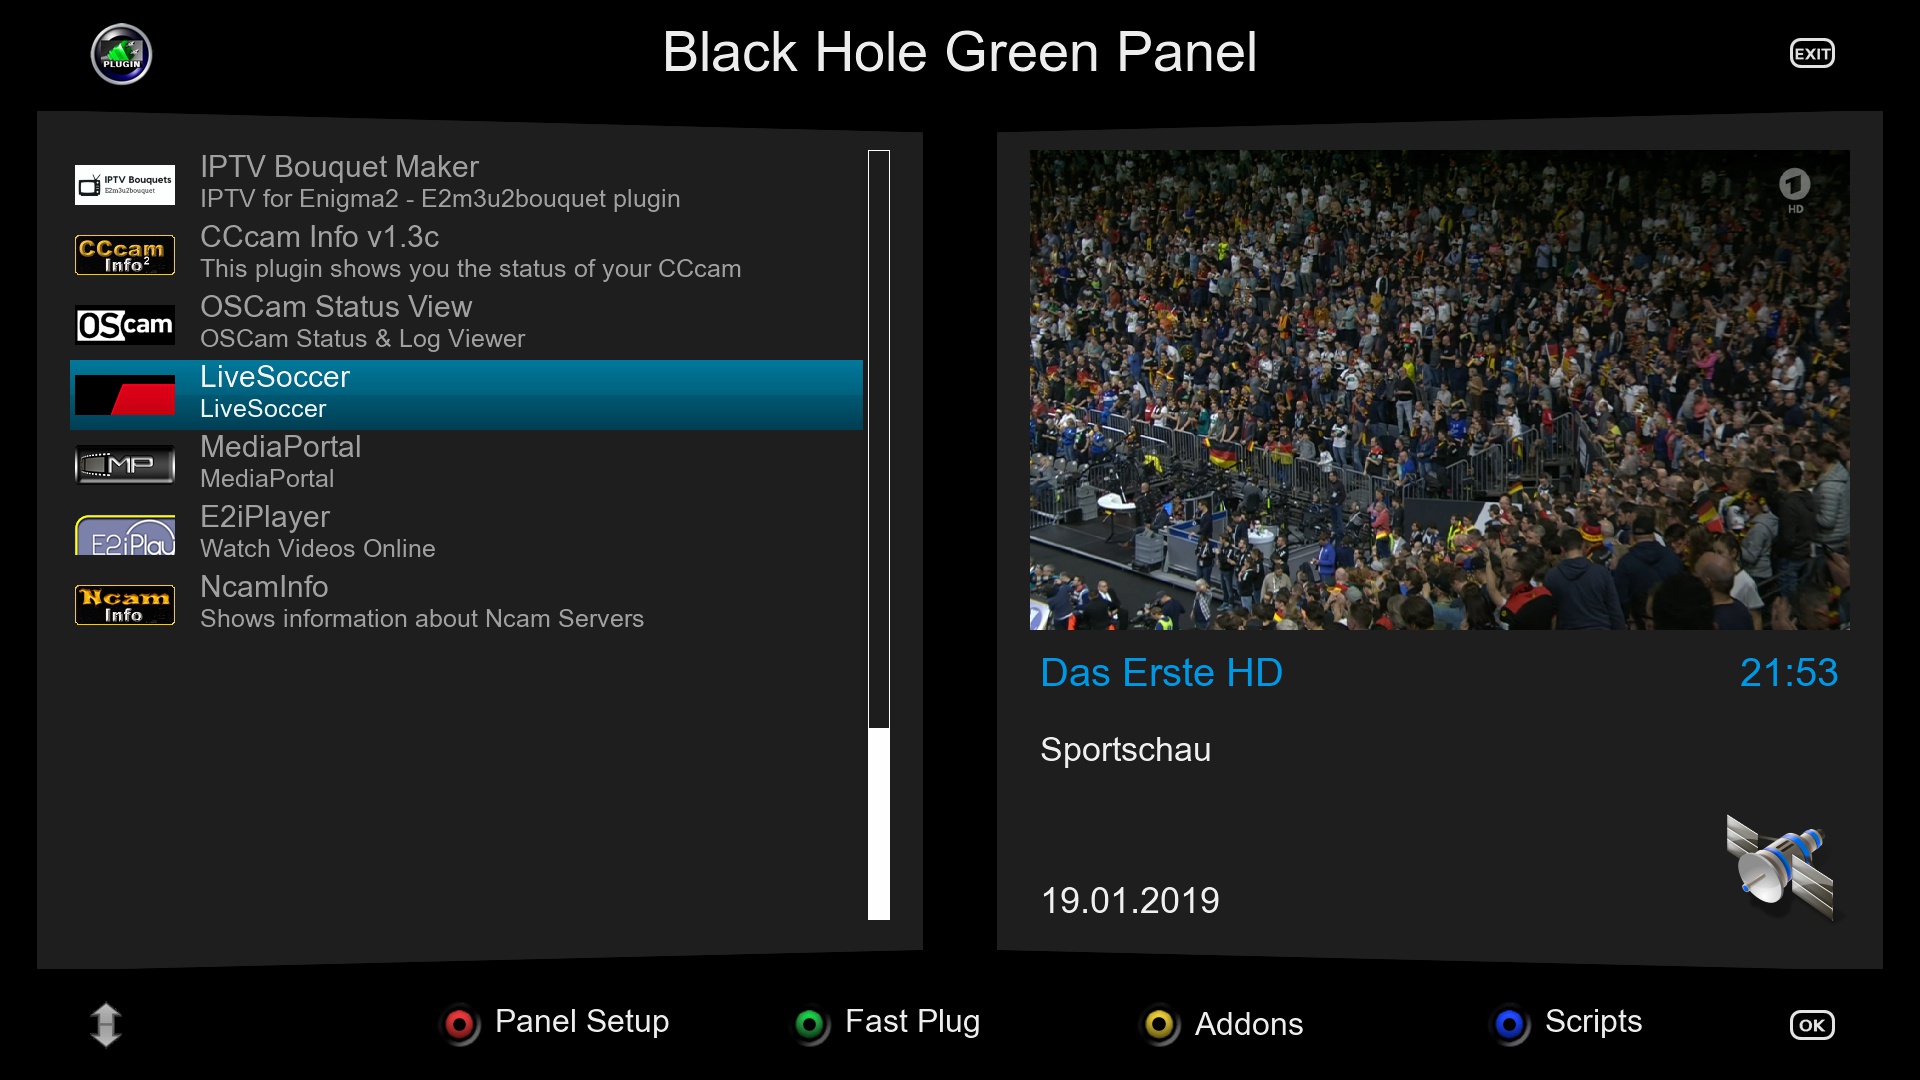Open Addons label
Image resolution: width=1920 pixels, height=1080 pixels.
coord(1249,1024)
